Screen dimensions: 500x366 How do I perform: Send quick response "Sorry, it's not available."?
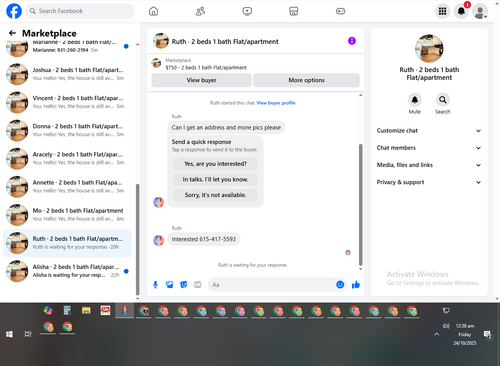[215, 195]
